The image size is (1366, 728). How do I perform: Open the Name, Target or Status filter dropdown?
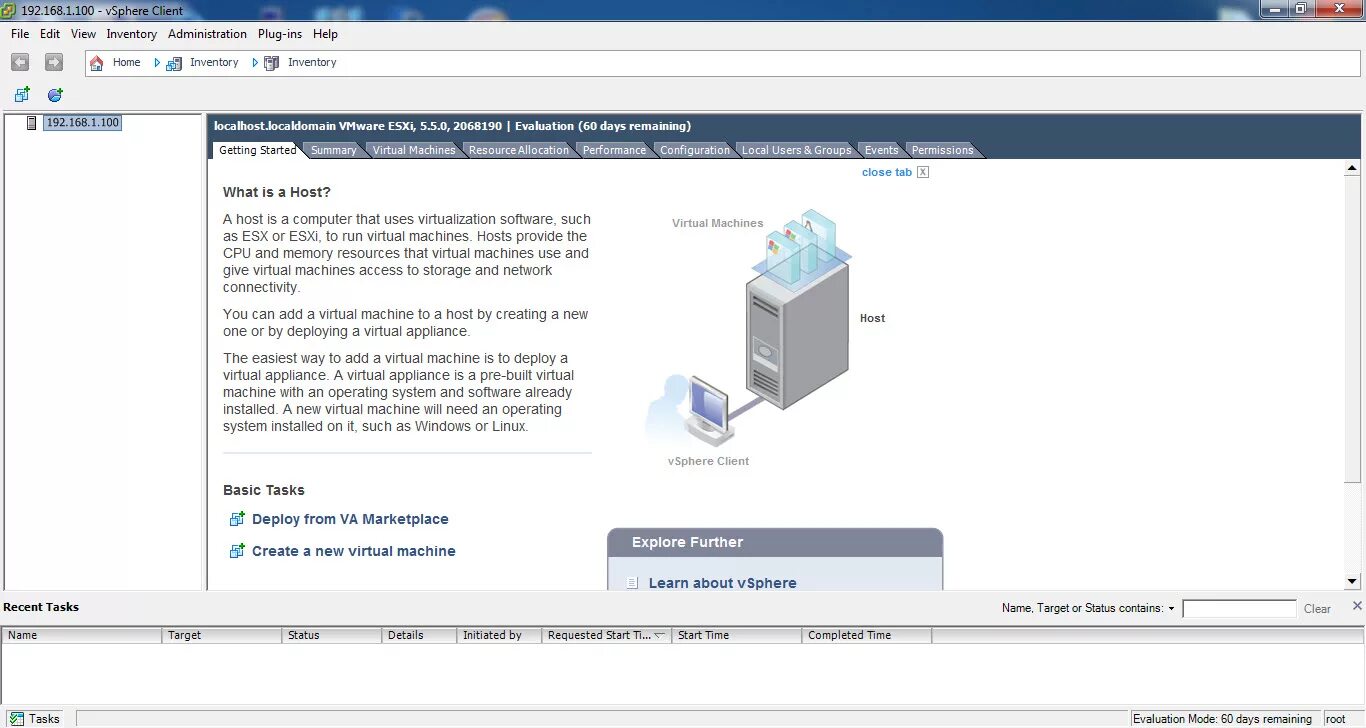tap(1171, 608)
